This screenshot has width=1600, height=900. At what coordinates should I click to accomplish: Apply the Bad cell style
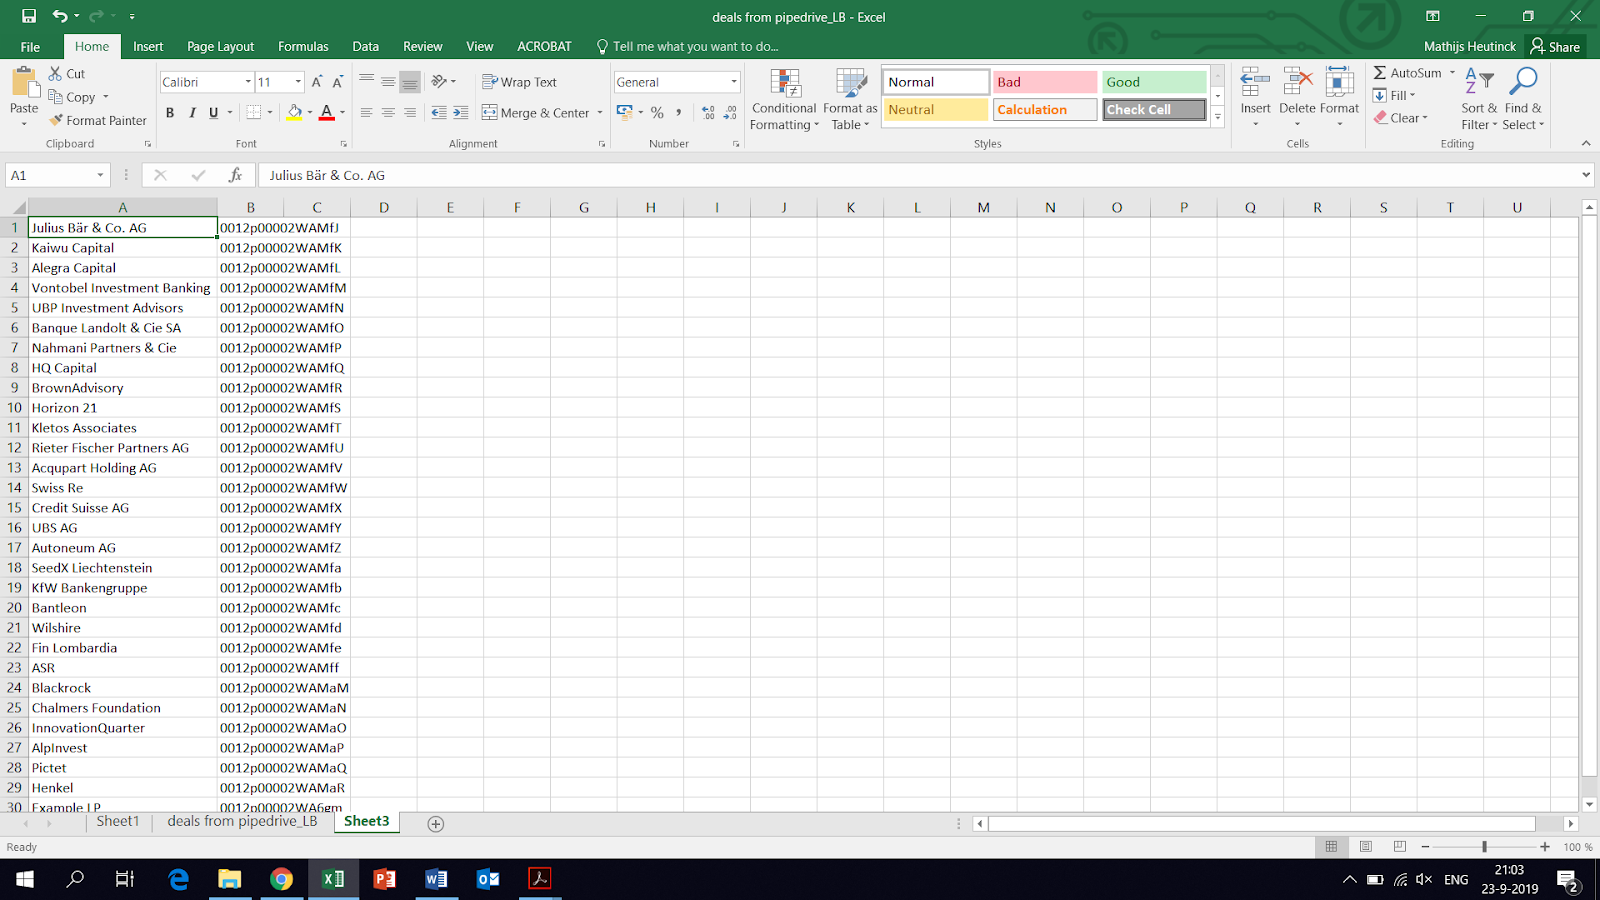[x=1045, y=82]
